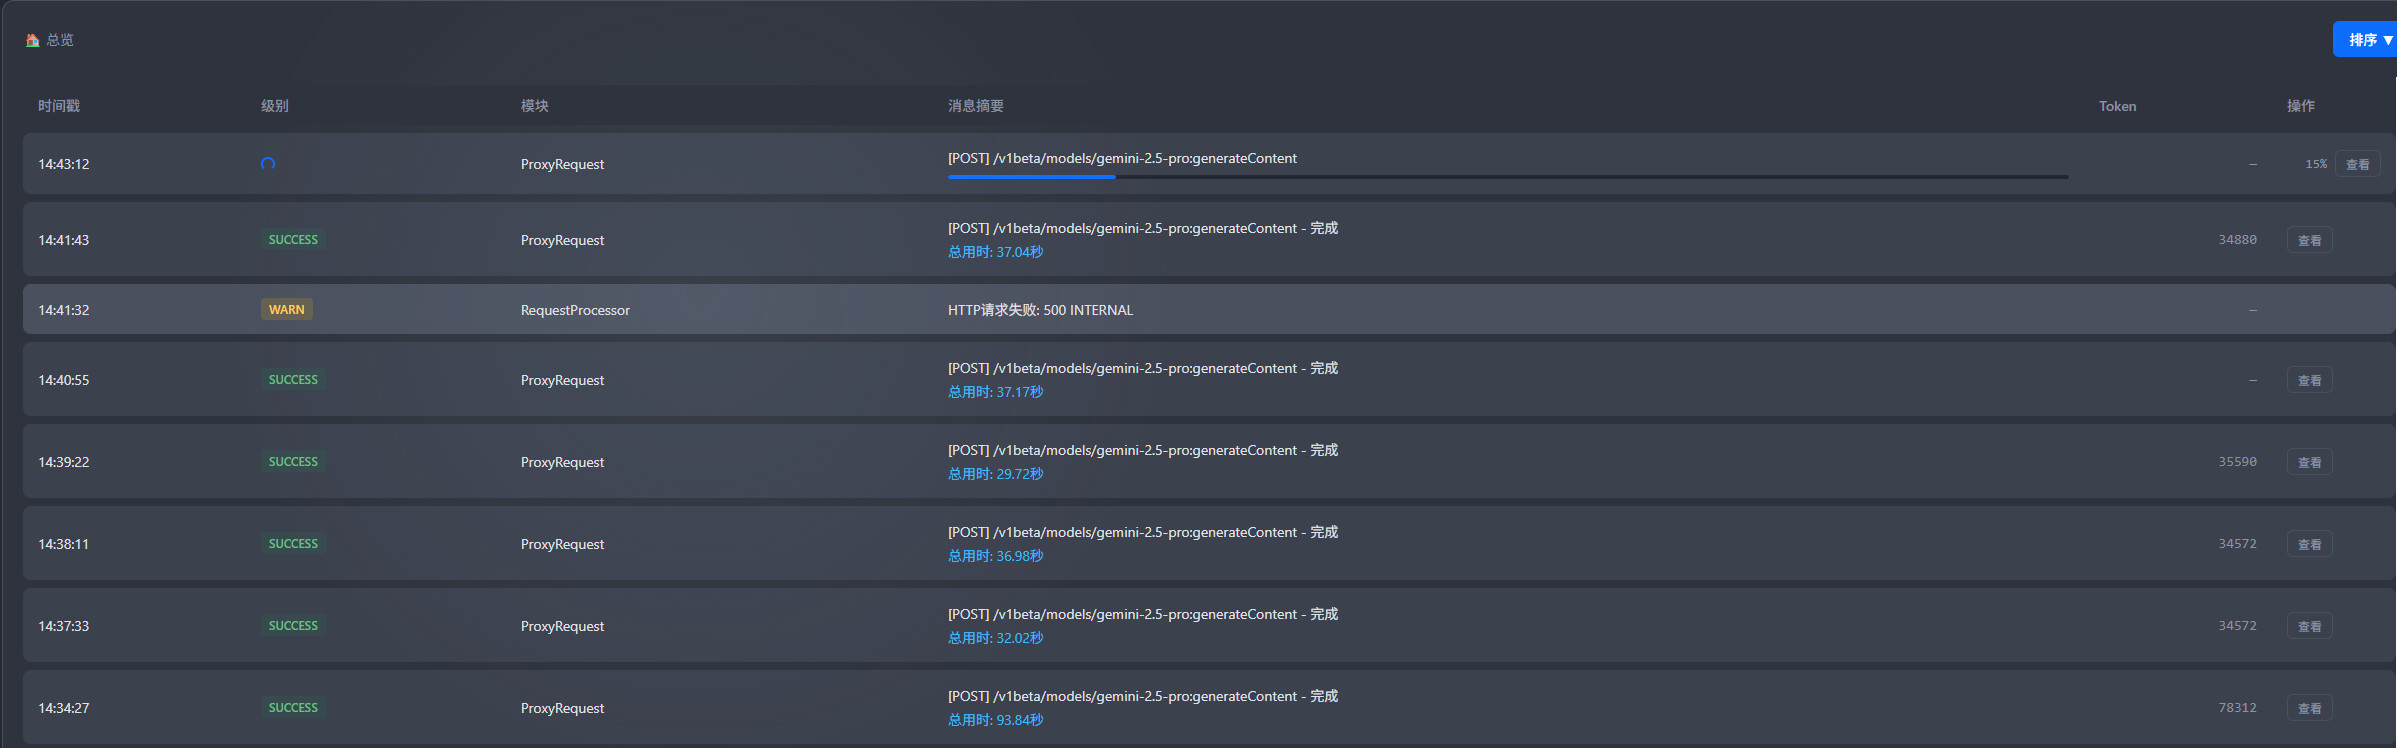Select the HTTP请求失败: 500 INTERNAL message

pos(1040,310)
